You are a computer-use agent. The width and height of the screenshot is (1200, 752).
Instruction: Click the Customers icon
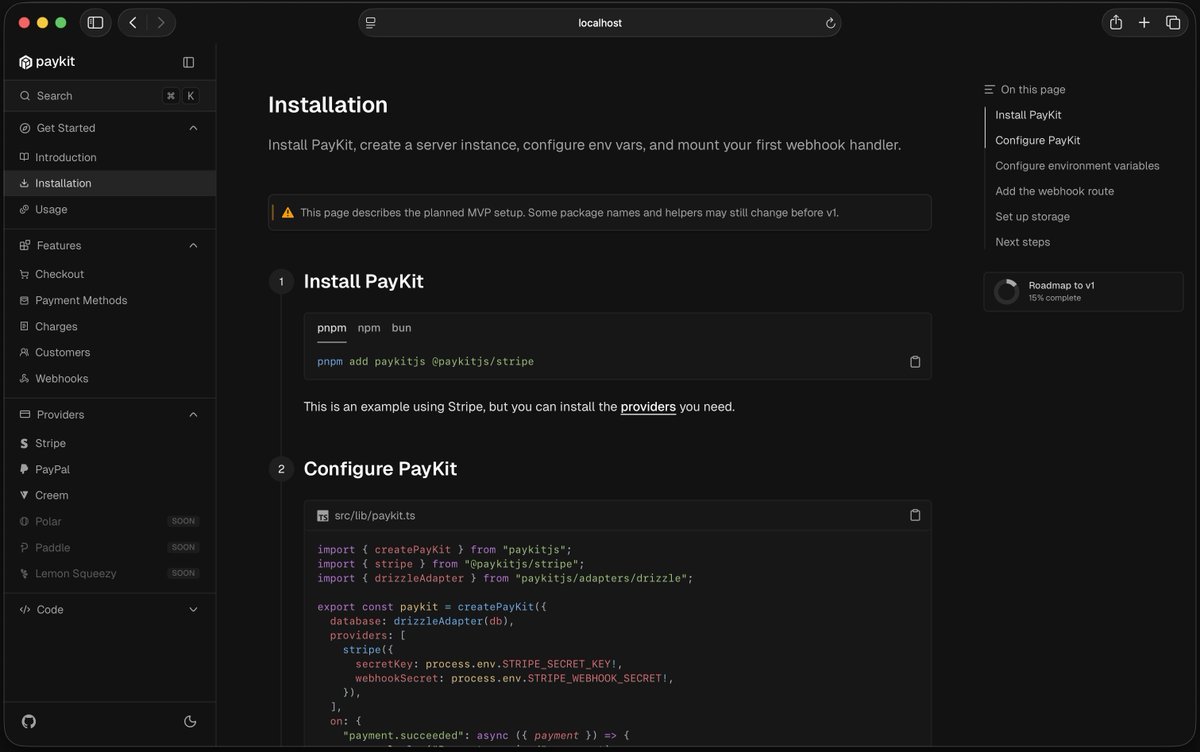tap(25, 352)
